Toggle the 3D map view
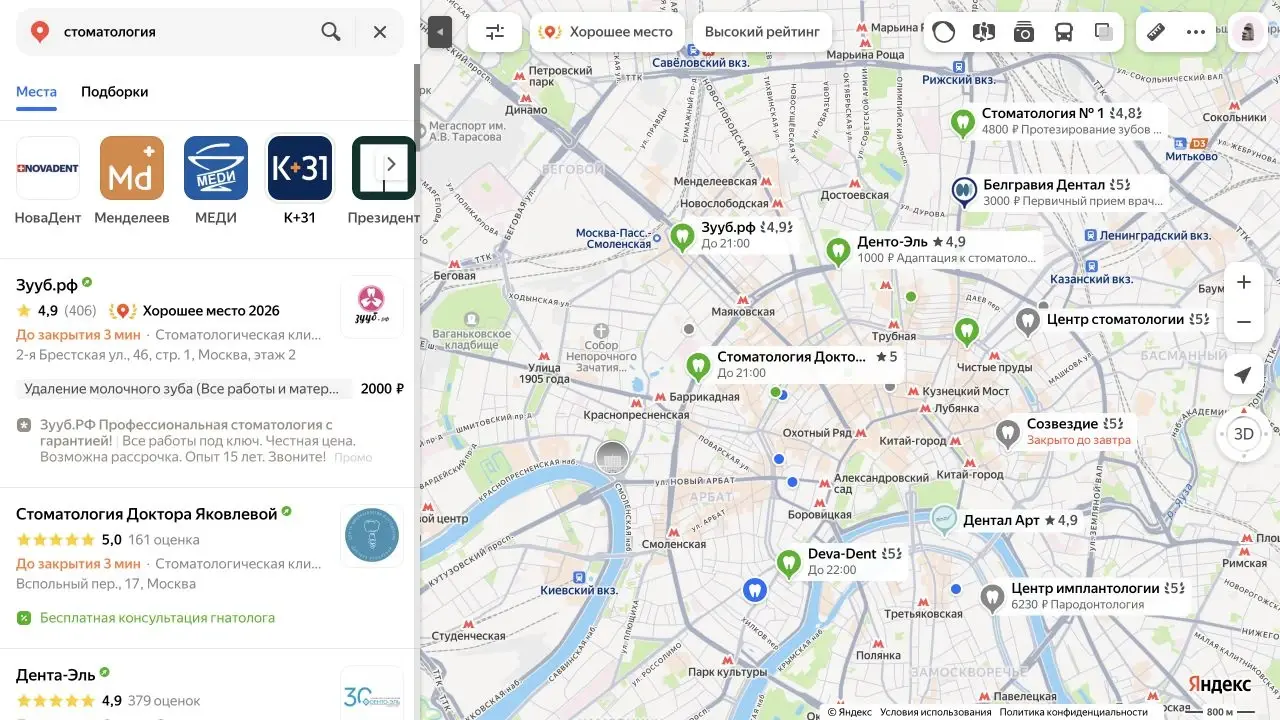This screenshot has height=720, width=1280. (1244, 434)
